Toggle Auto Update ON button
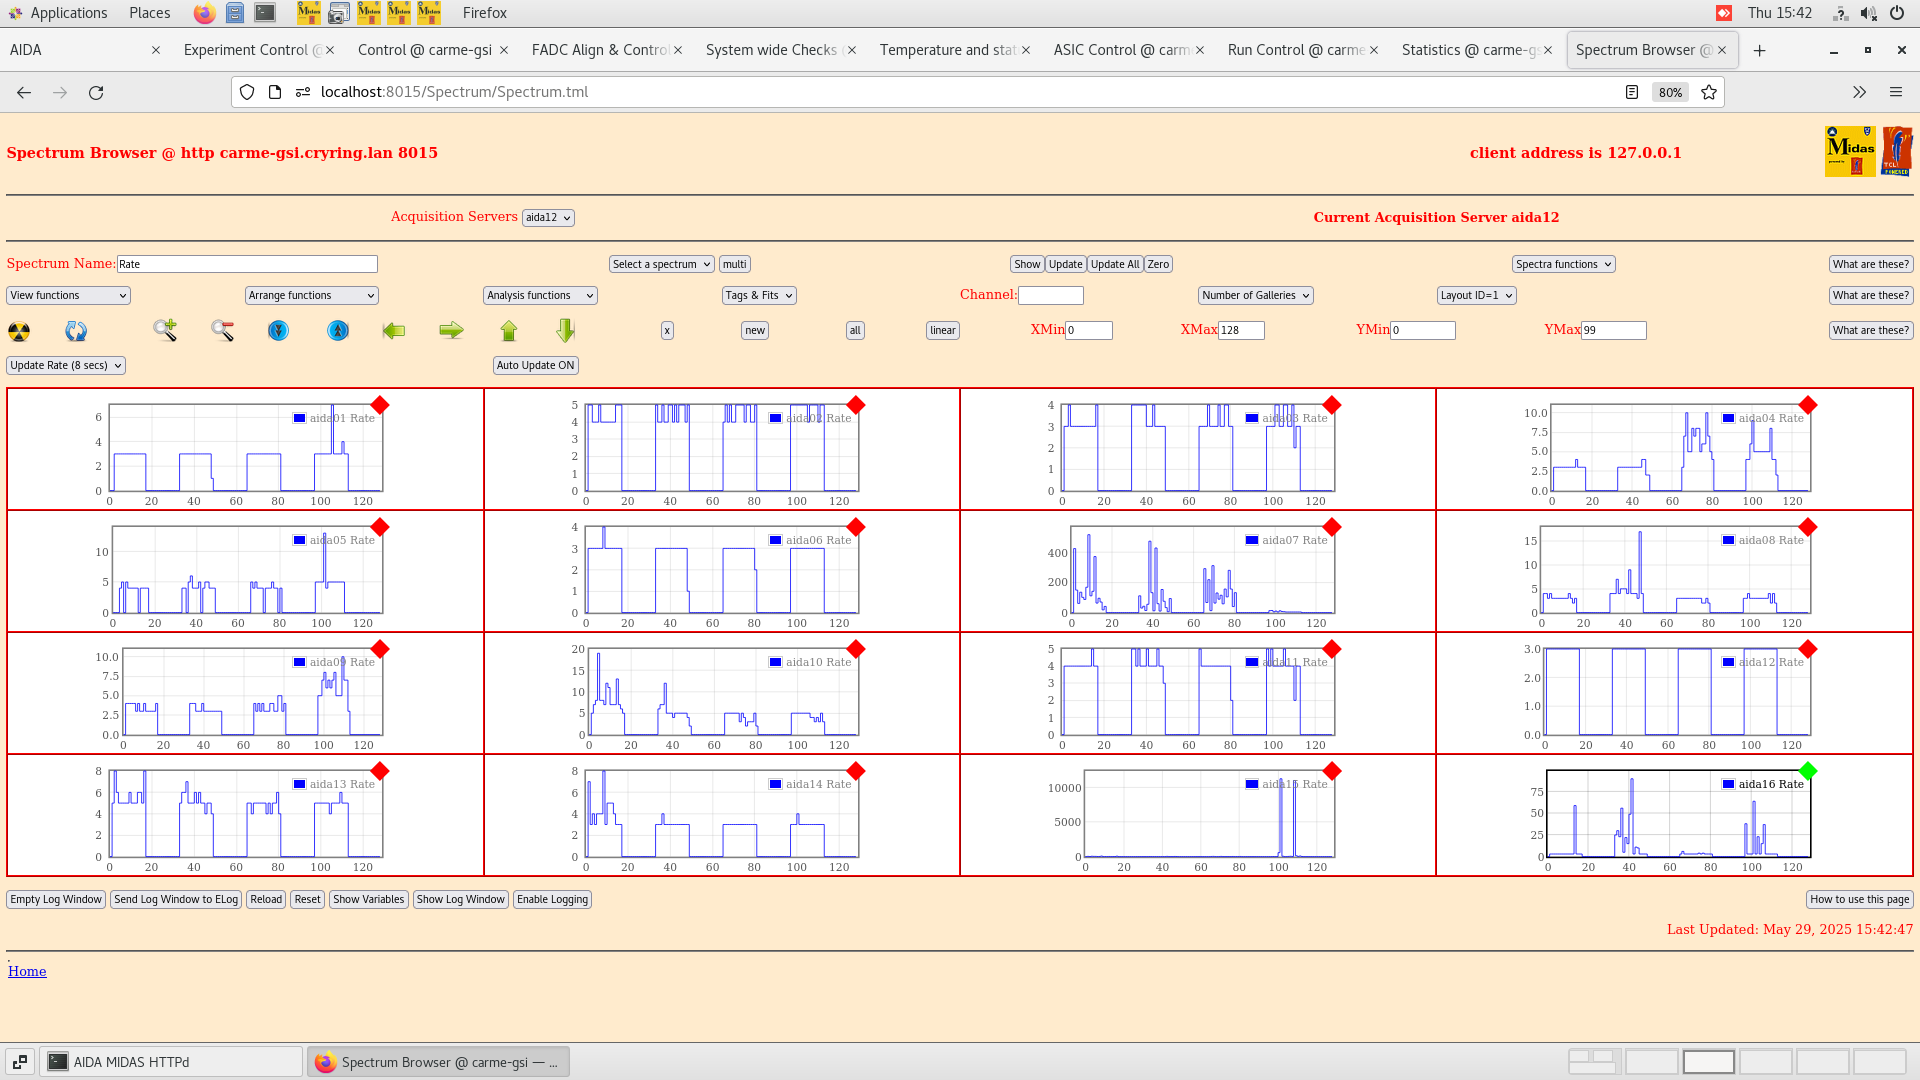Screen dimensions: 1920x1080 point(535,365)
